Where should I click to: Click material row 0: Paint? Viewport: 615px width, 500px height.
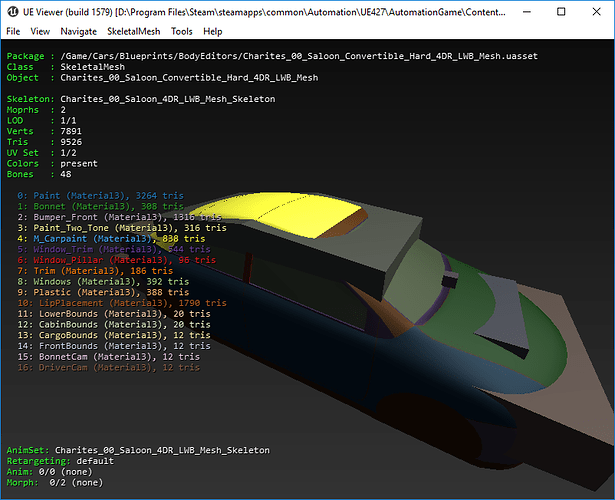pyautogui.click(x=100, y=196)
